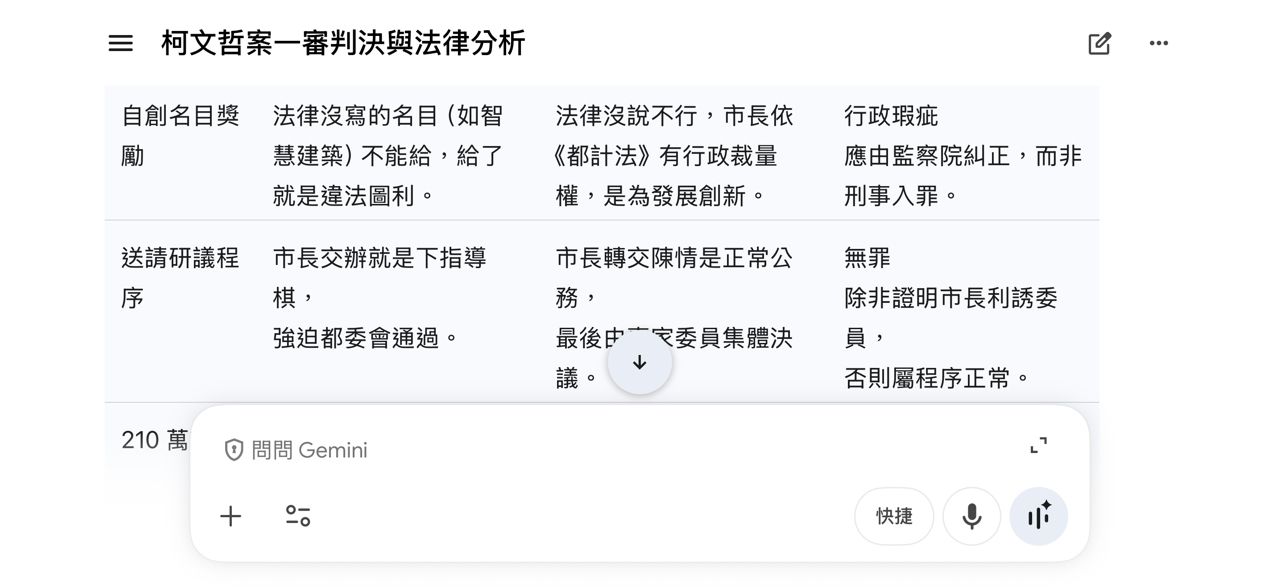Open the three-dot more options menu

1159,43
